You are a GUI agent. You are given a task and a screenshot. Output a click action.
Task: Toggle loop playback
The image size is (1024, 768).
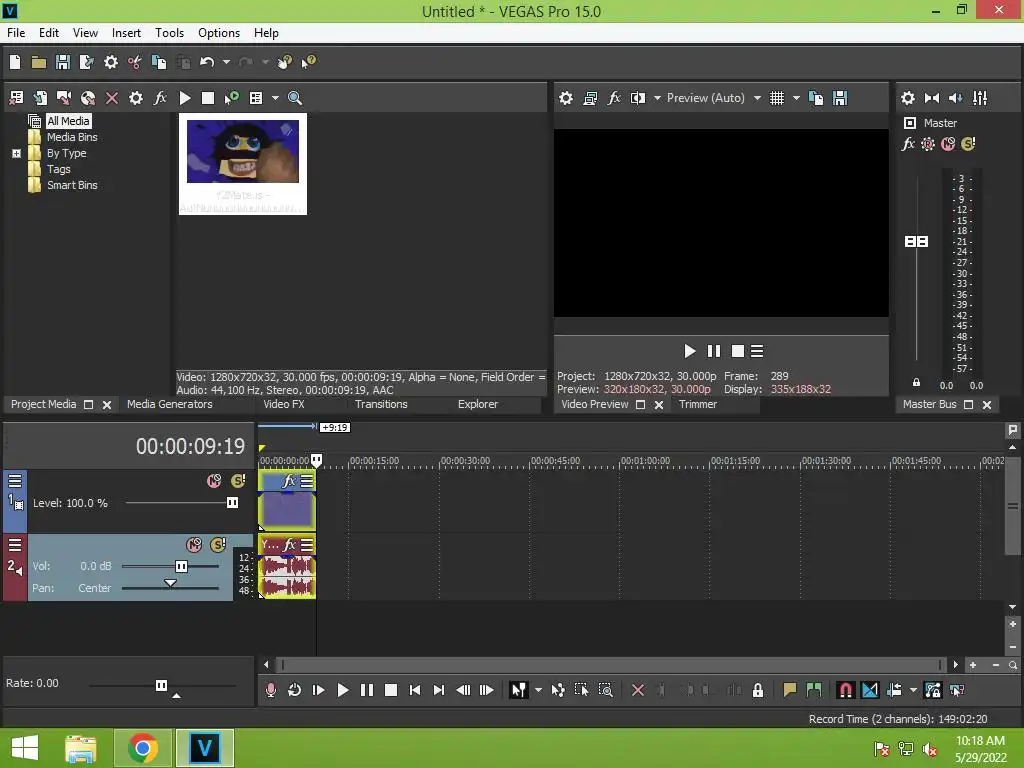click(295, 690)
